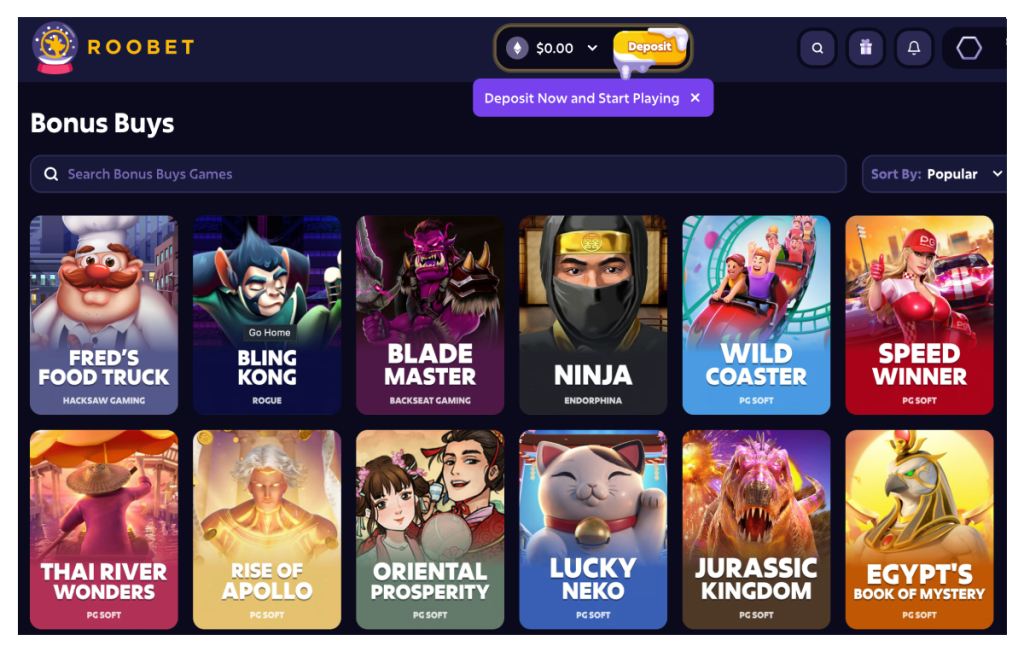Open the search magnifier icon in header
Image resolution: width=1024 pixels, height=652 pixels.
[x=817, y=48]
